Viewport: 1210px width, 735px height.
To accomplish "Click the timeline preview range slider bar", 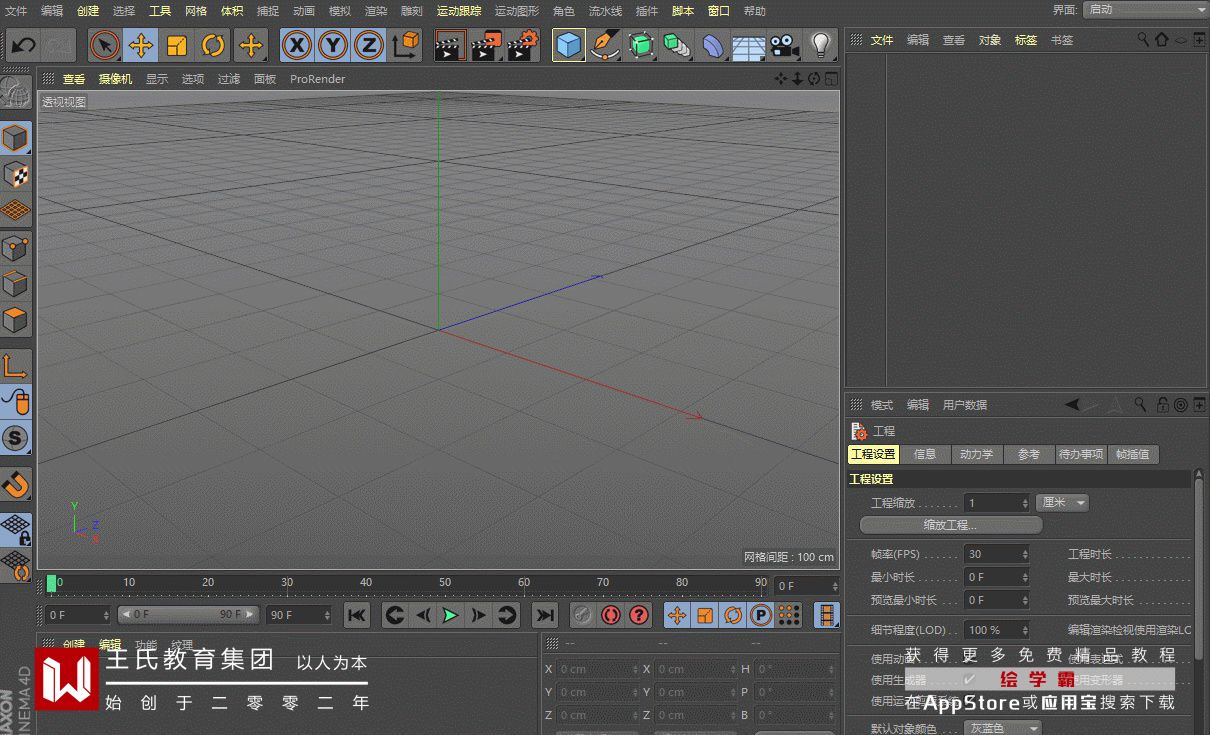I will 188,614.
